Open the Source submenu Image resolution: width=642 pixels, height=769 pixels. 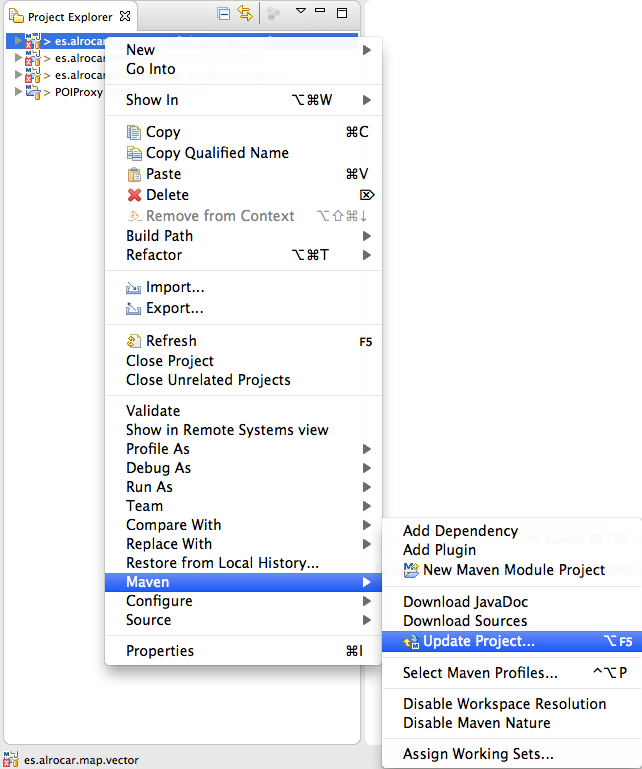243,620
